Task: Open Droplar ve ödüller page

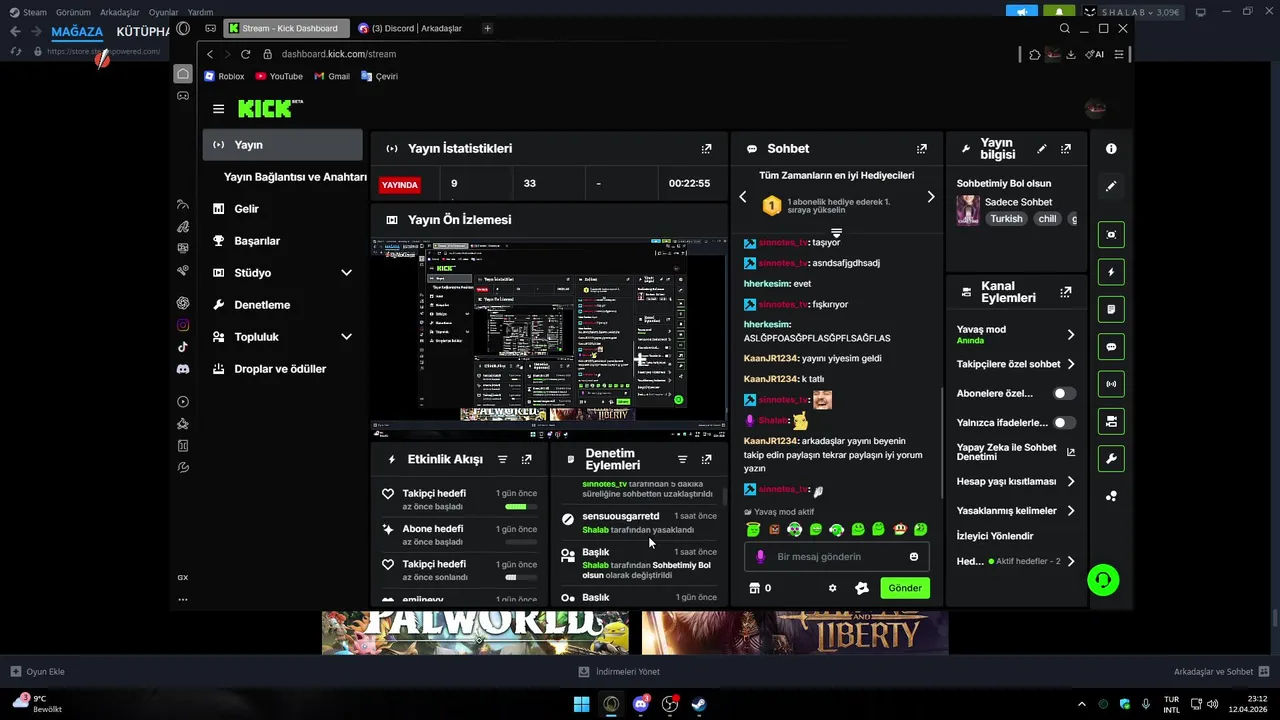Action: click(282, 369)
